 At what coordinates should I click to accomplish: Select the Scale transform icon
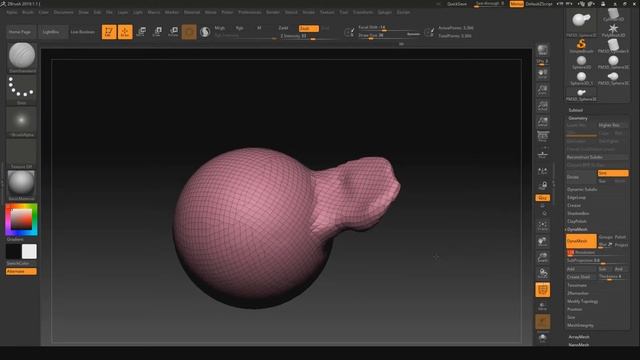click(x=157, y=32)
